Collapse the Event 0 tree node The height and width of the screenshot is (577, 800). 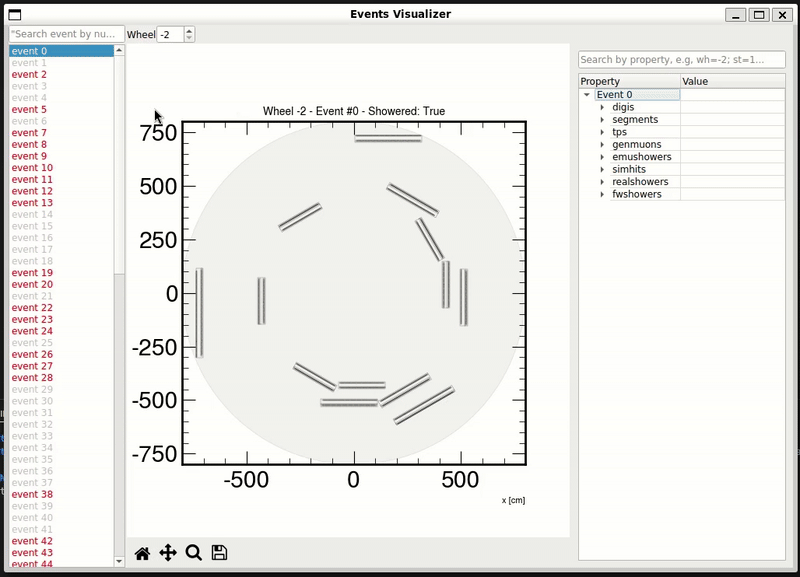[x=587, y=95]
